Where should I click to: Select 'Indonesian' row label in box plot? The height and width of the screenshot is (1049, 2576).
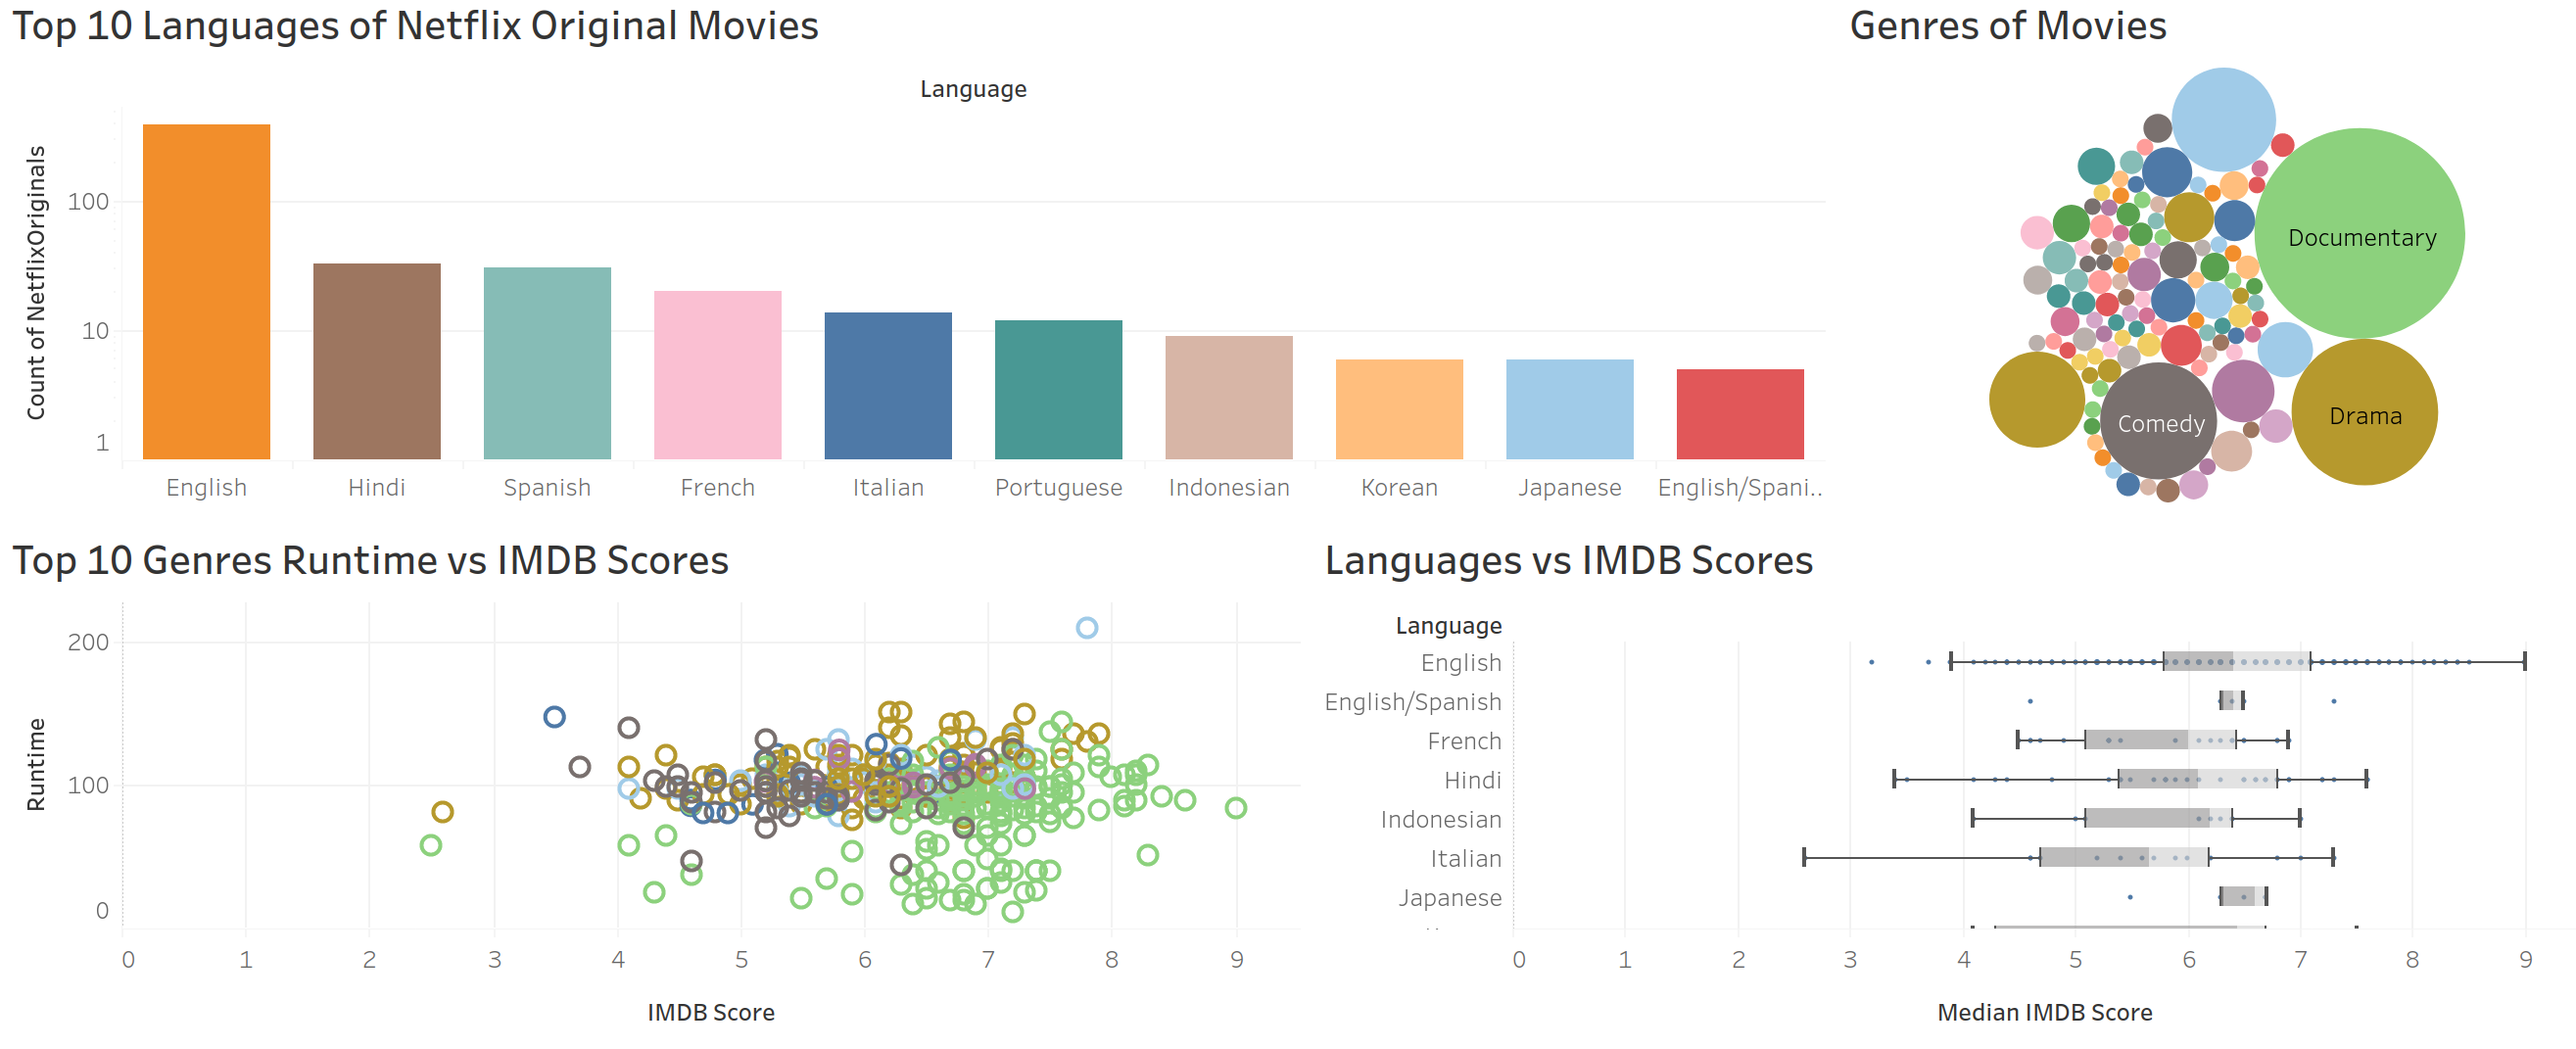point(1441,819)
